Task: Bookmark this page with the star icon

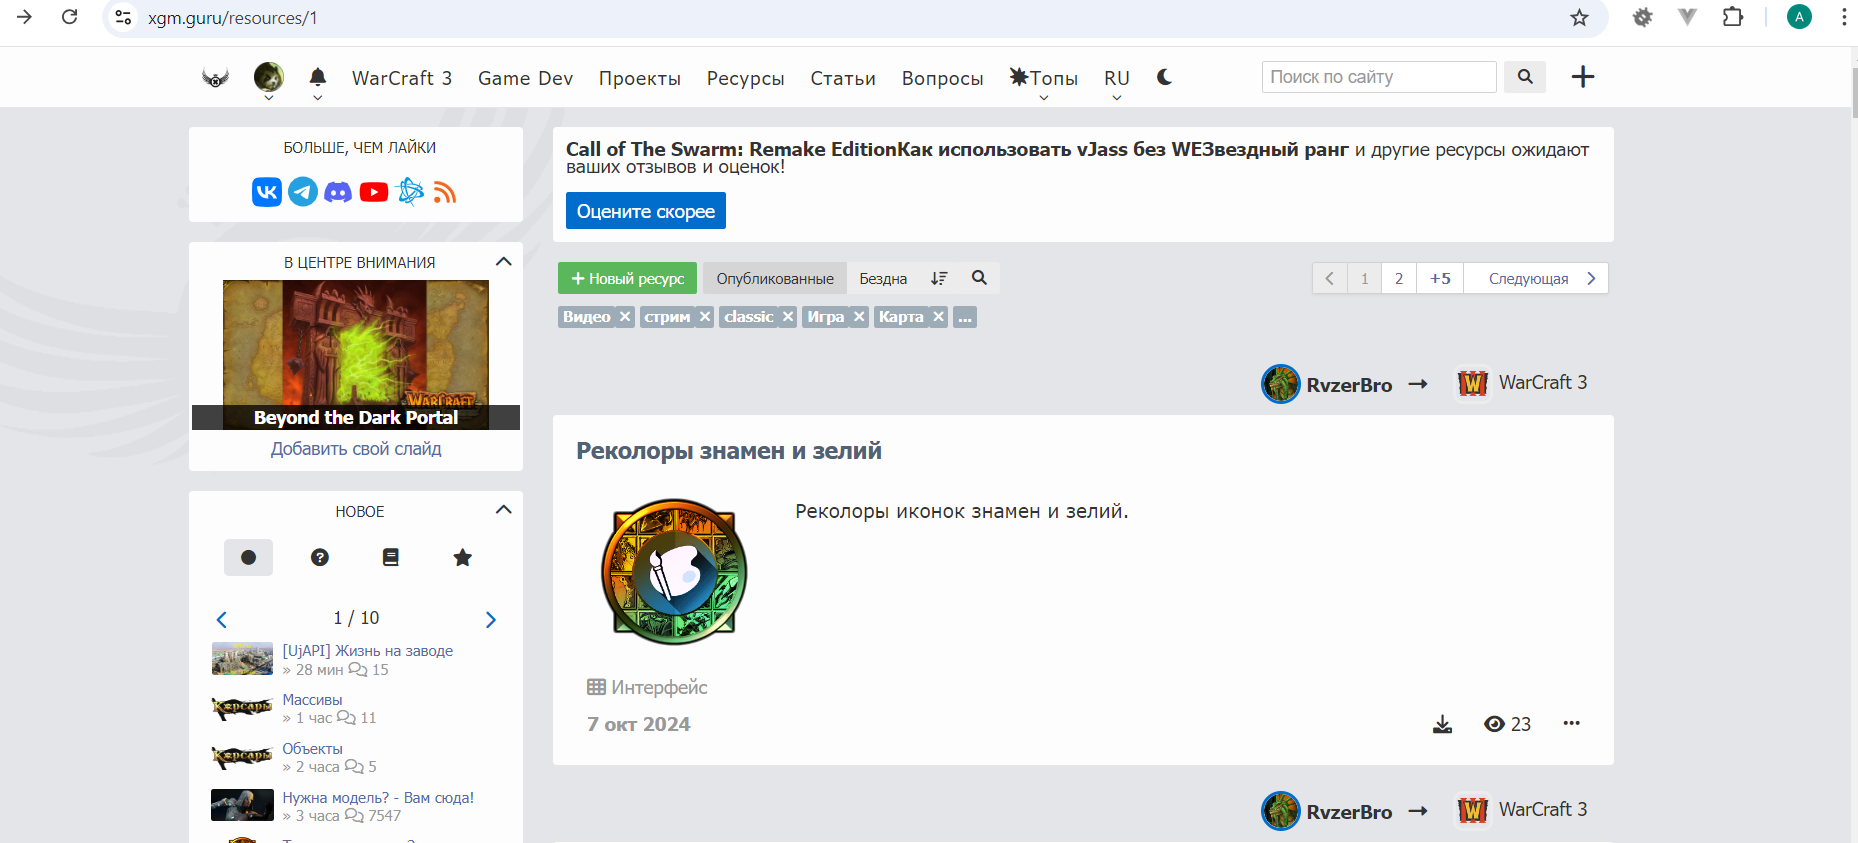Action: pos(1579,18)
